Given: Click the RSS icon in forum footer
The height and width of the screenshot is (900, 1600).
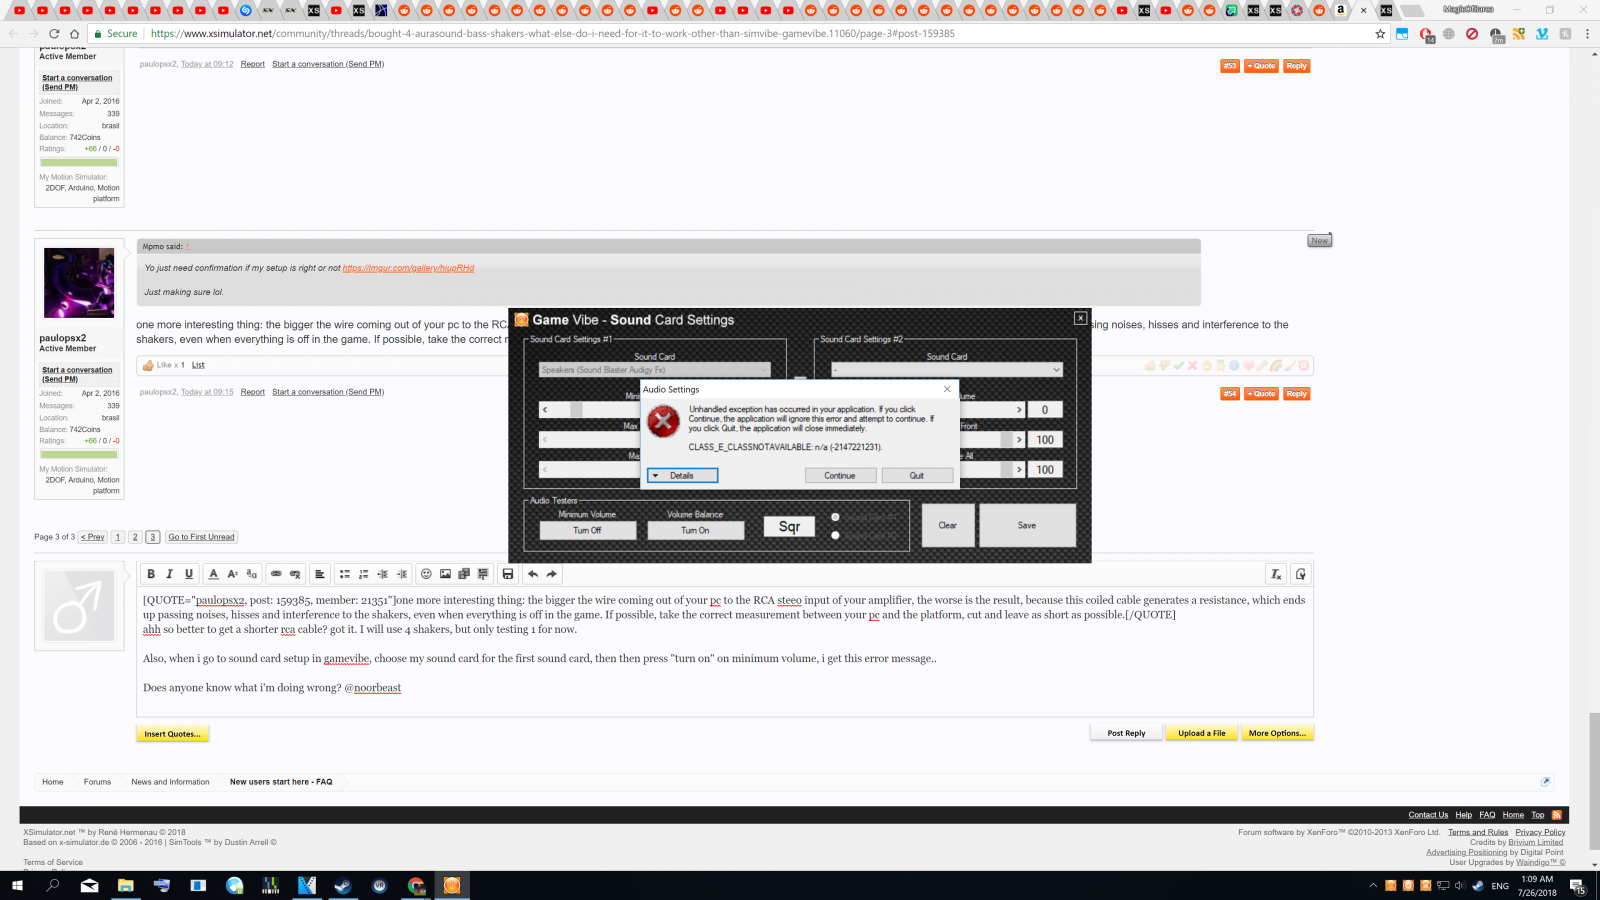Looking at the screenshot, I should pos(1556,815).
